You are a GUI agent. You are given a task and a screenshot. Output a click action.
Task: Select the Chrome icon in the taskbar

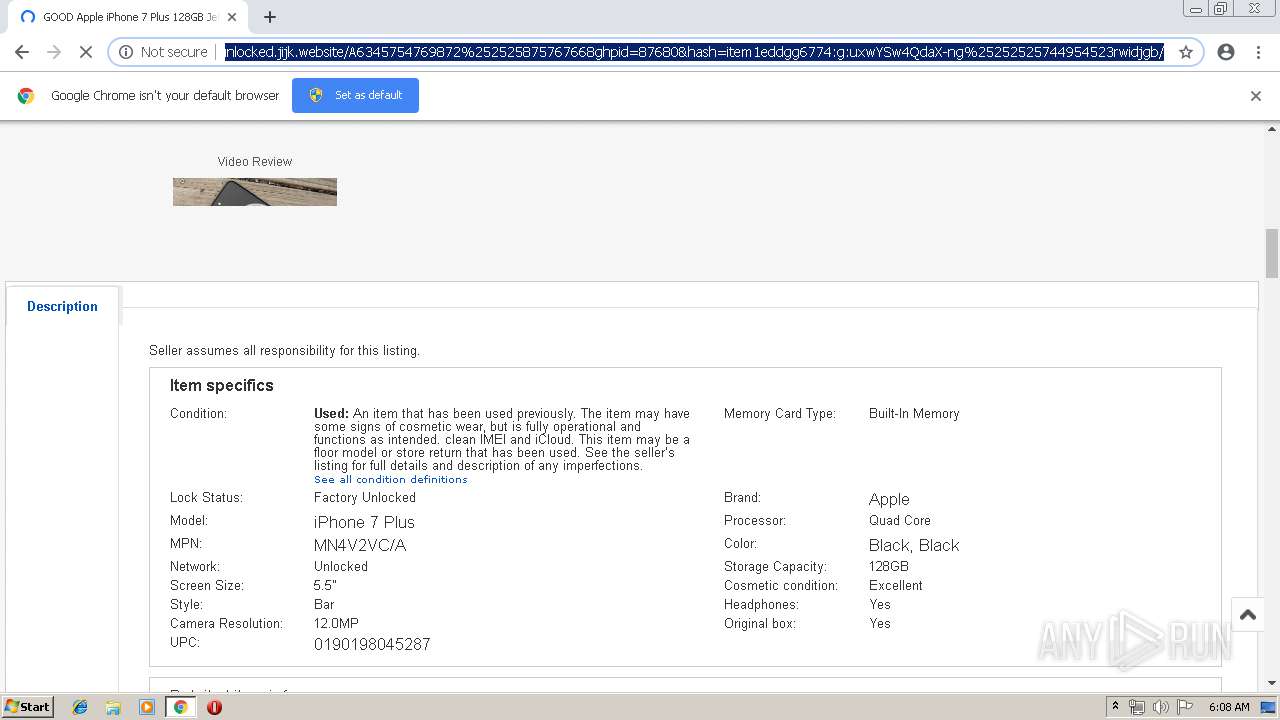181,707
